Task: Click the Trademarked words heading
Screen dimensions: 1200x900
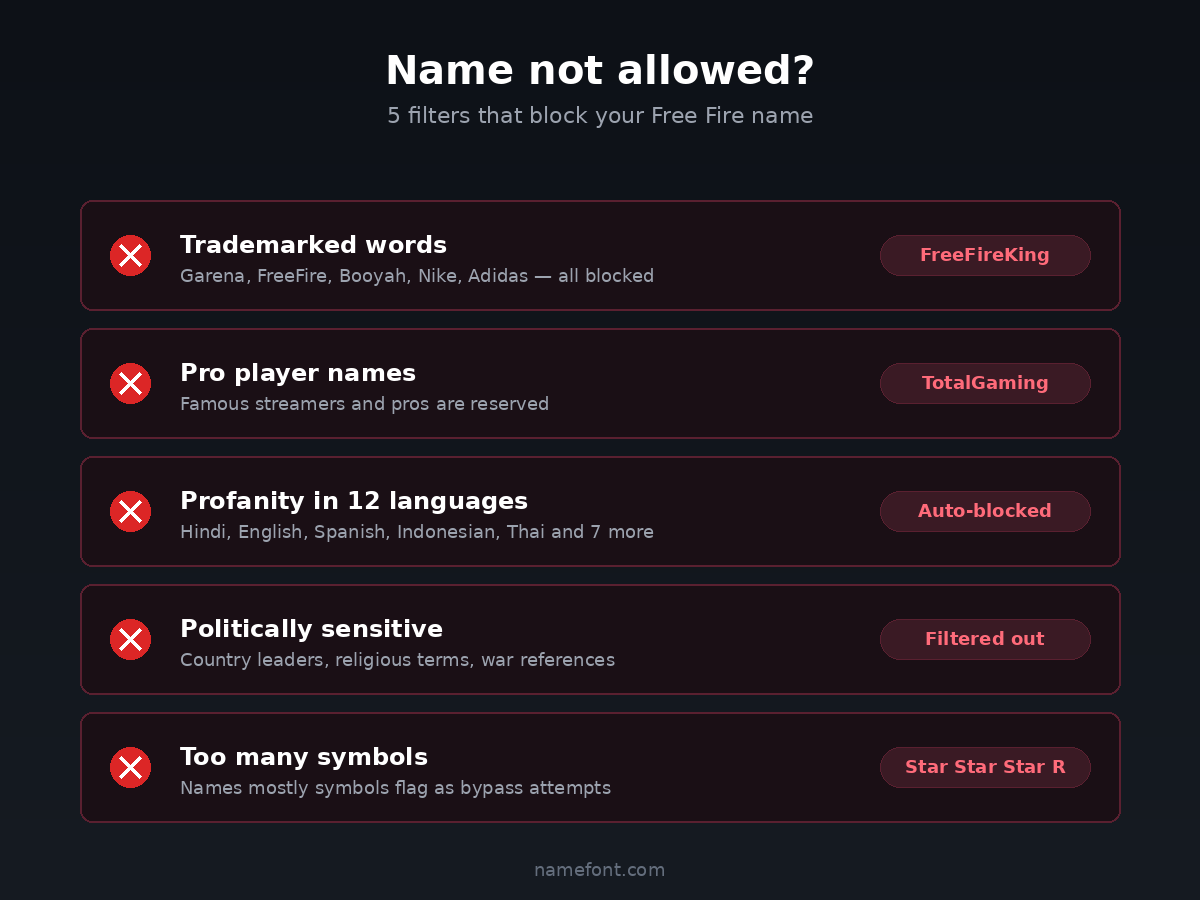Action: pyautogui.click(x=313, y=245)
